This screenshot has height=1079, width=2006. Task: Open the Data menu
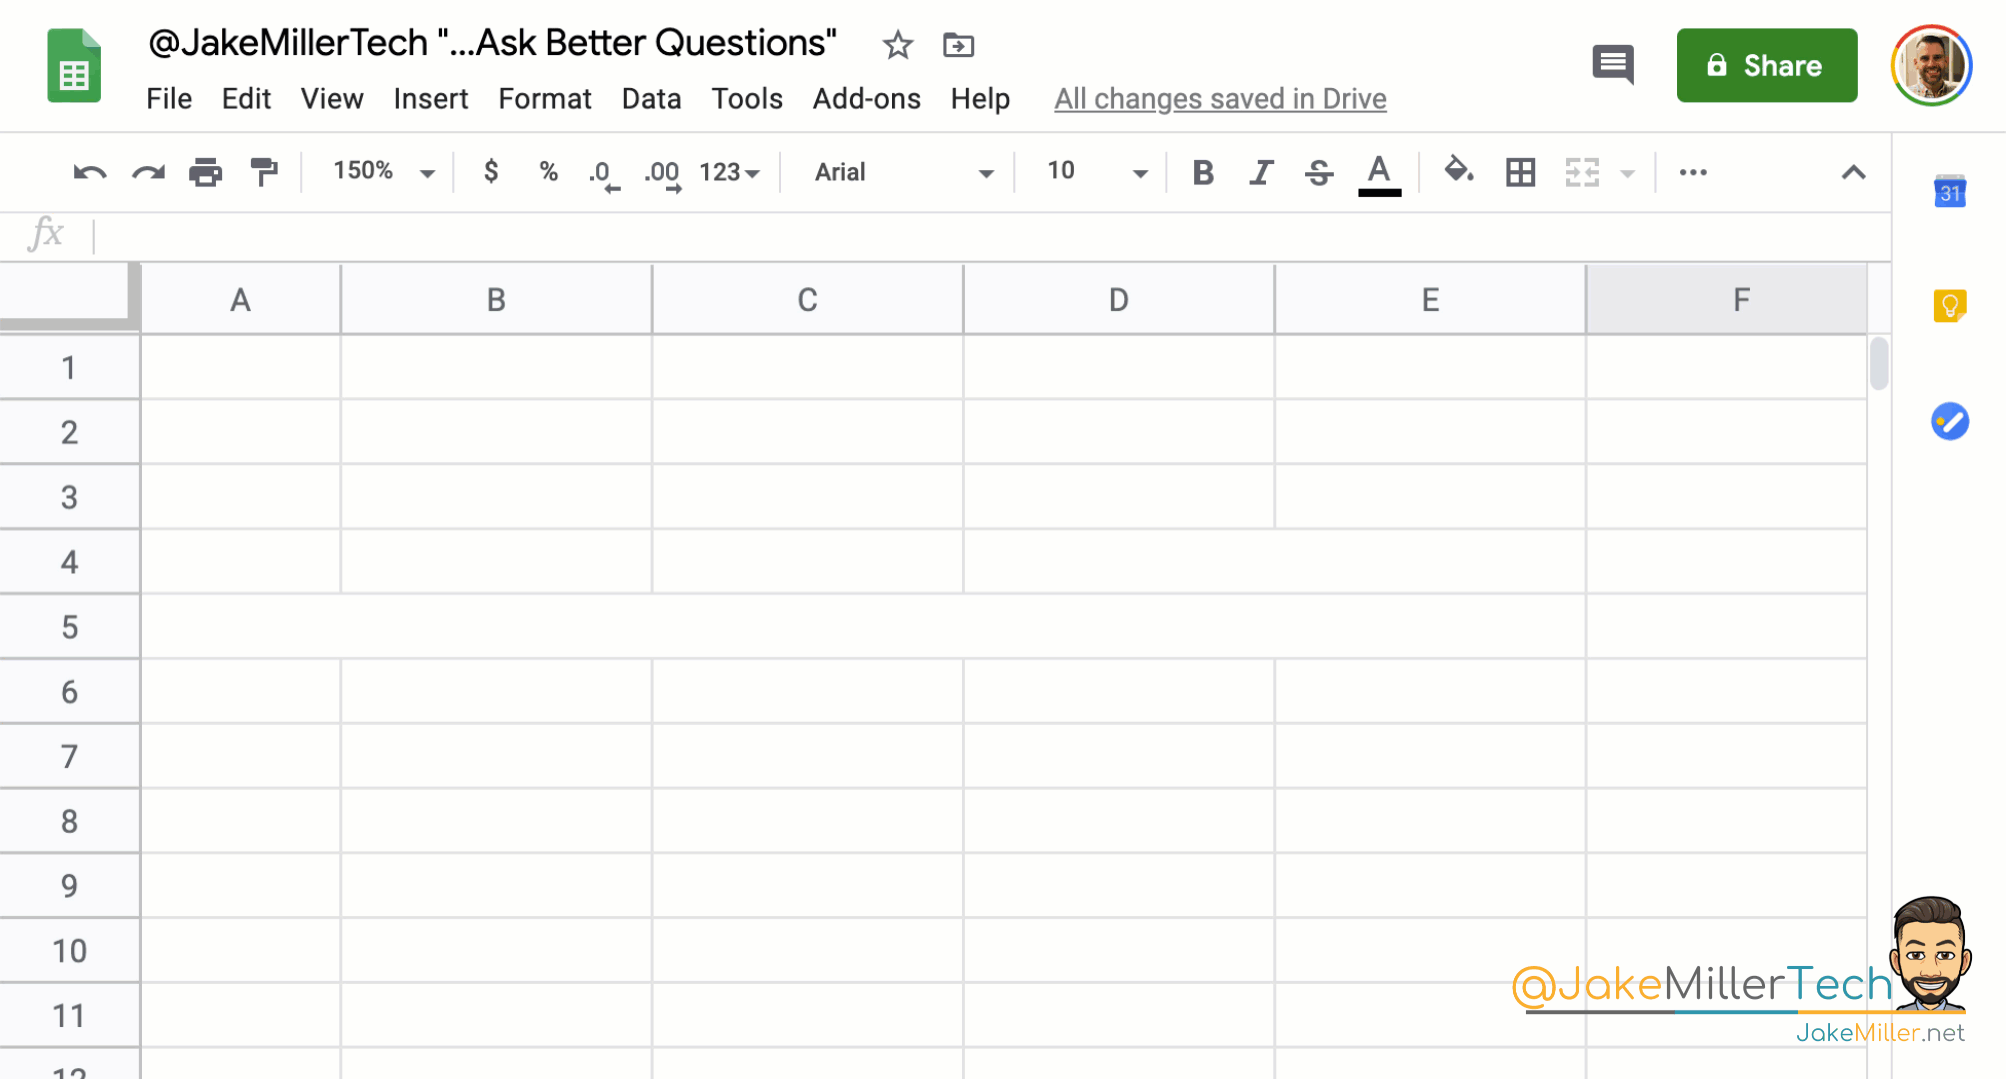click(x=651, y=98)
